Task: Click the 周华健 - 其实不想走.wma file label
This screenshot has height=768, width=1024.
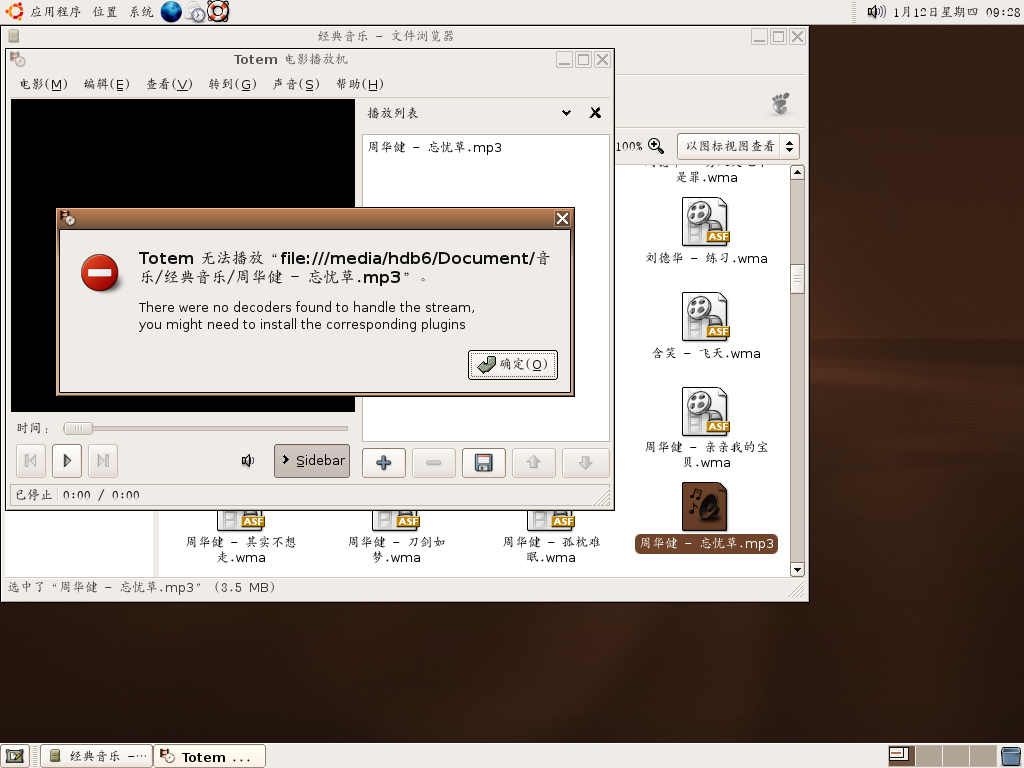Action: [x=241, y=550]
